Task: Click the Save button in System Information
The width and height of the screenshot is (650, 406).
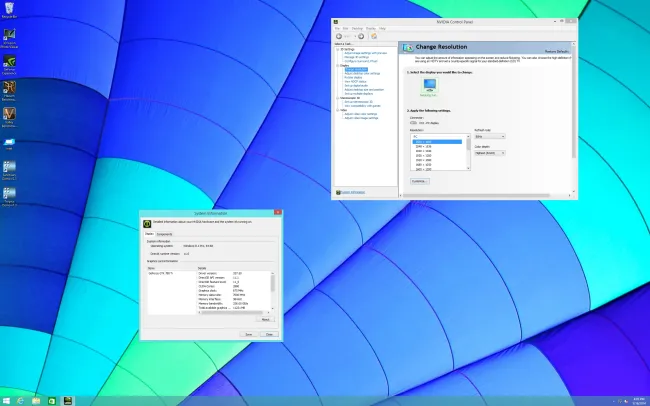Action: (x=249, y=334)
